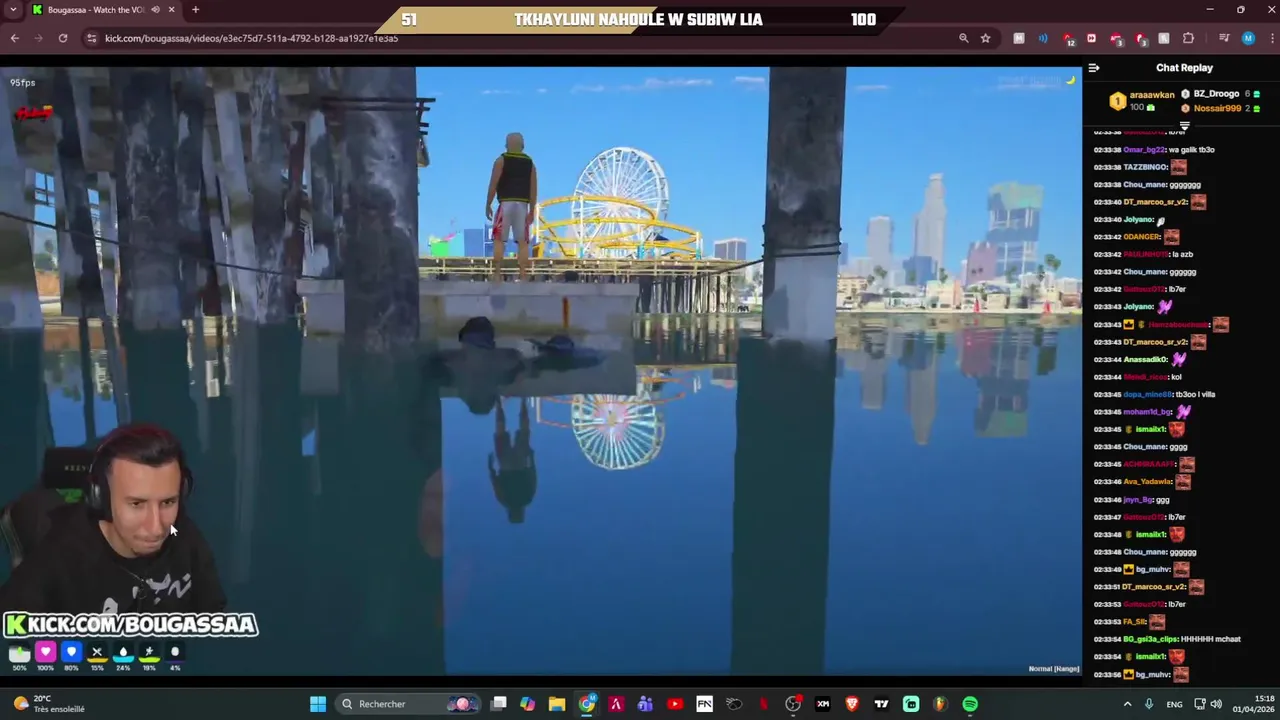1280x720 pixels.
Task: Open tab search dropdown arrow
Action: click(13, 10)
